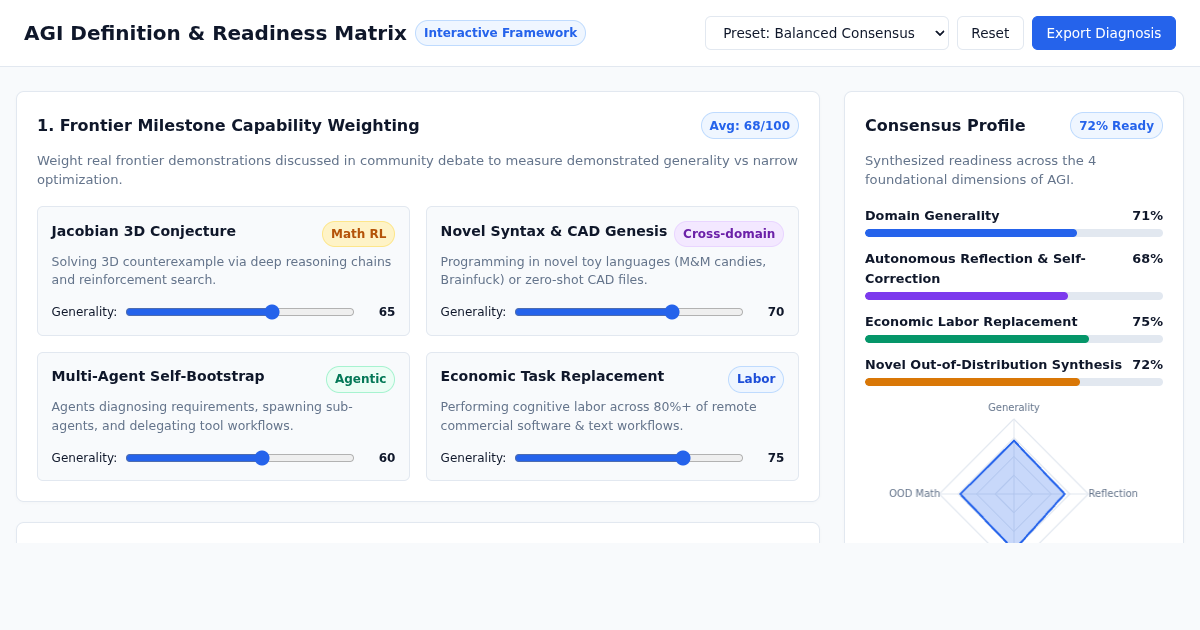Click the Agentic tag

tap(360, 379)
